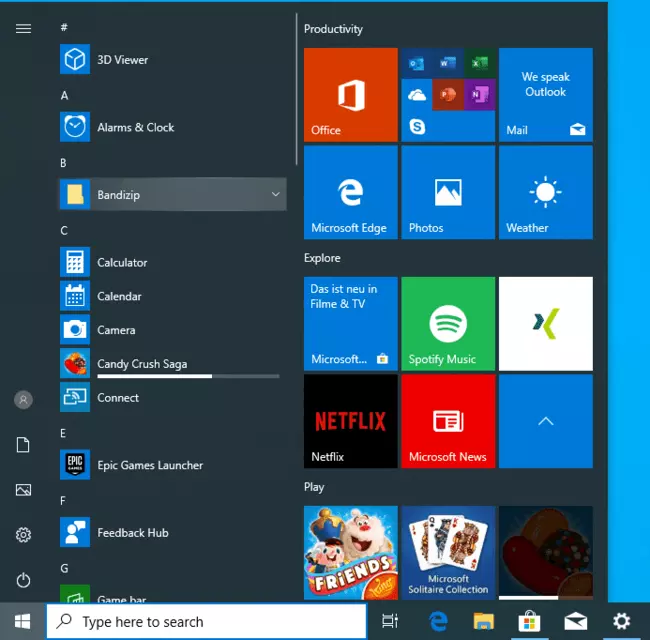The height and width of the screenshot is (640, 650).
Task: Select the Productivity group header
Action: point(333,29)
